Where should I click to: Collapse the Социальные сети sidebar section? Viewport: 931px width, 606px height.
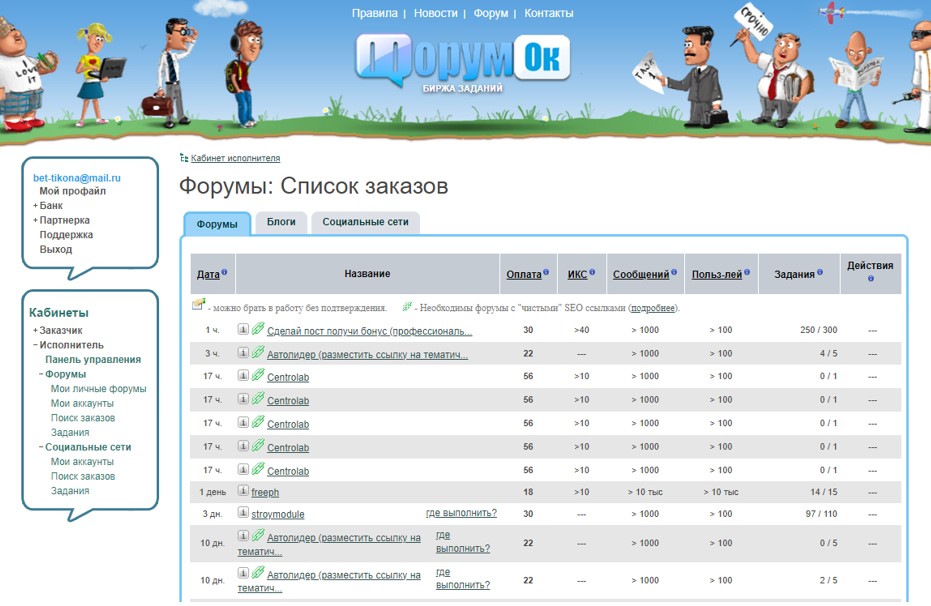point(41,447)
